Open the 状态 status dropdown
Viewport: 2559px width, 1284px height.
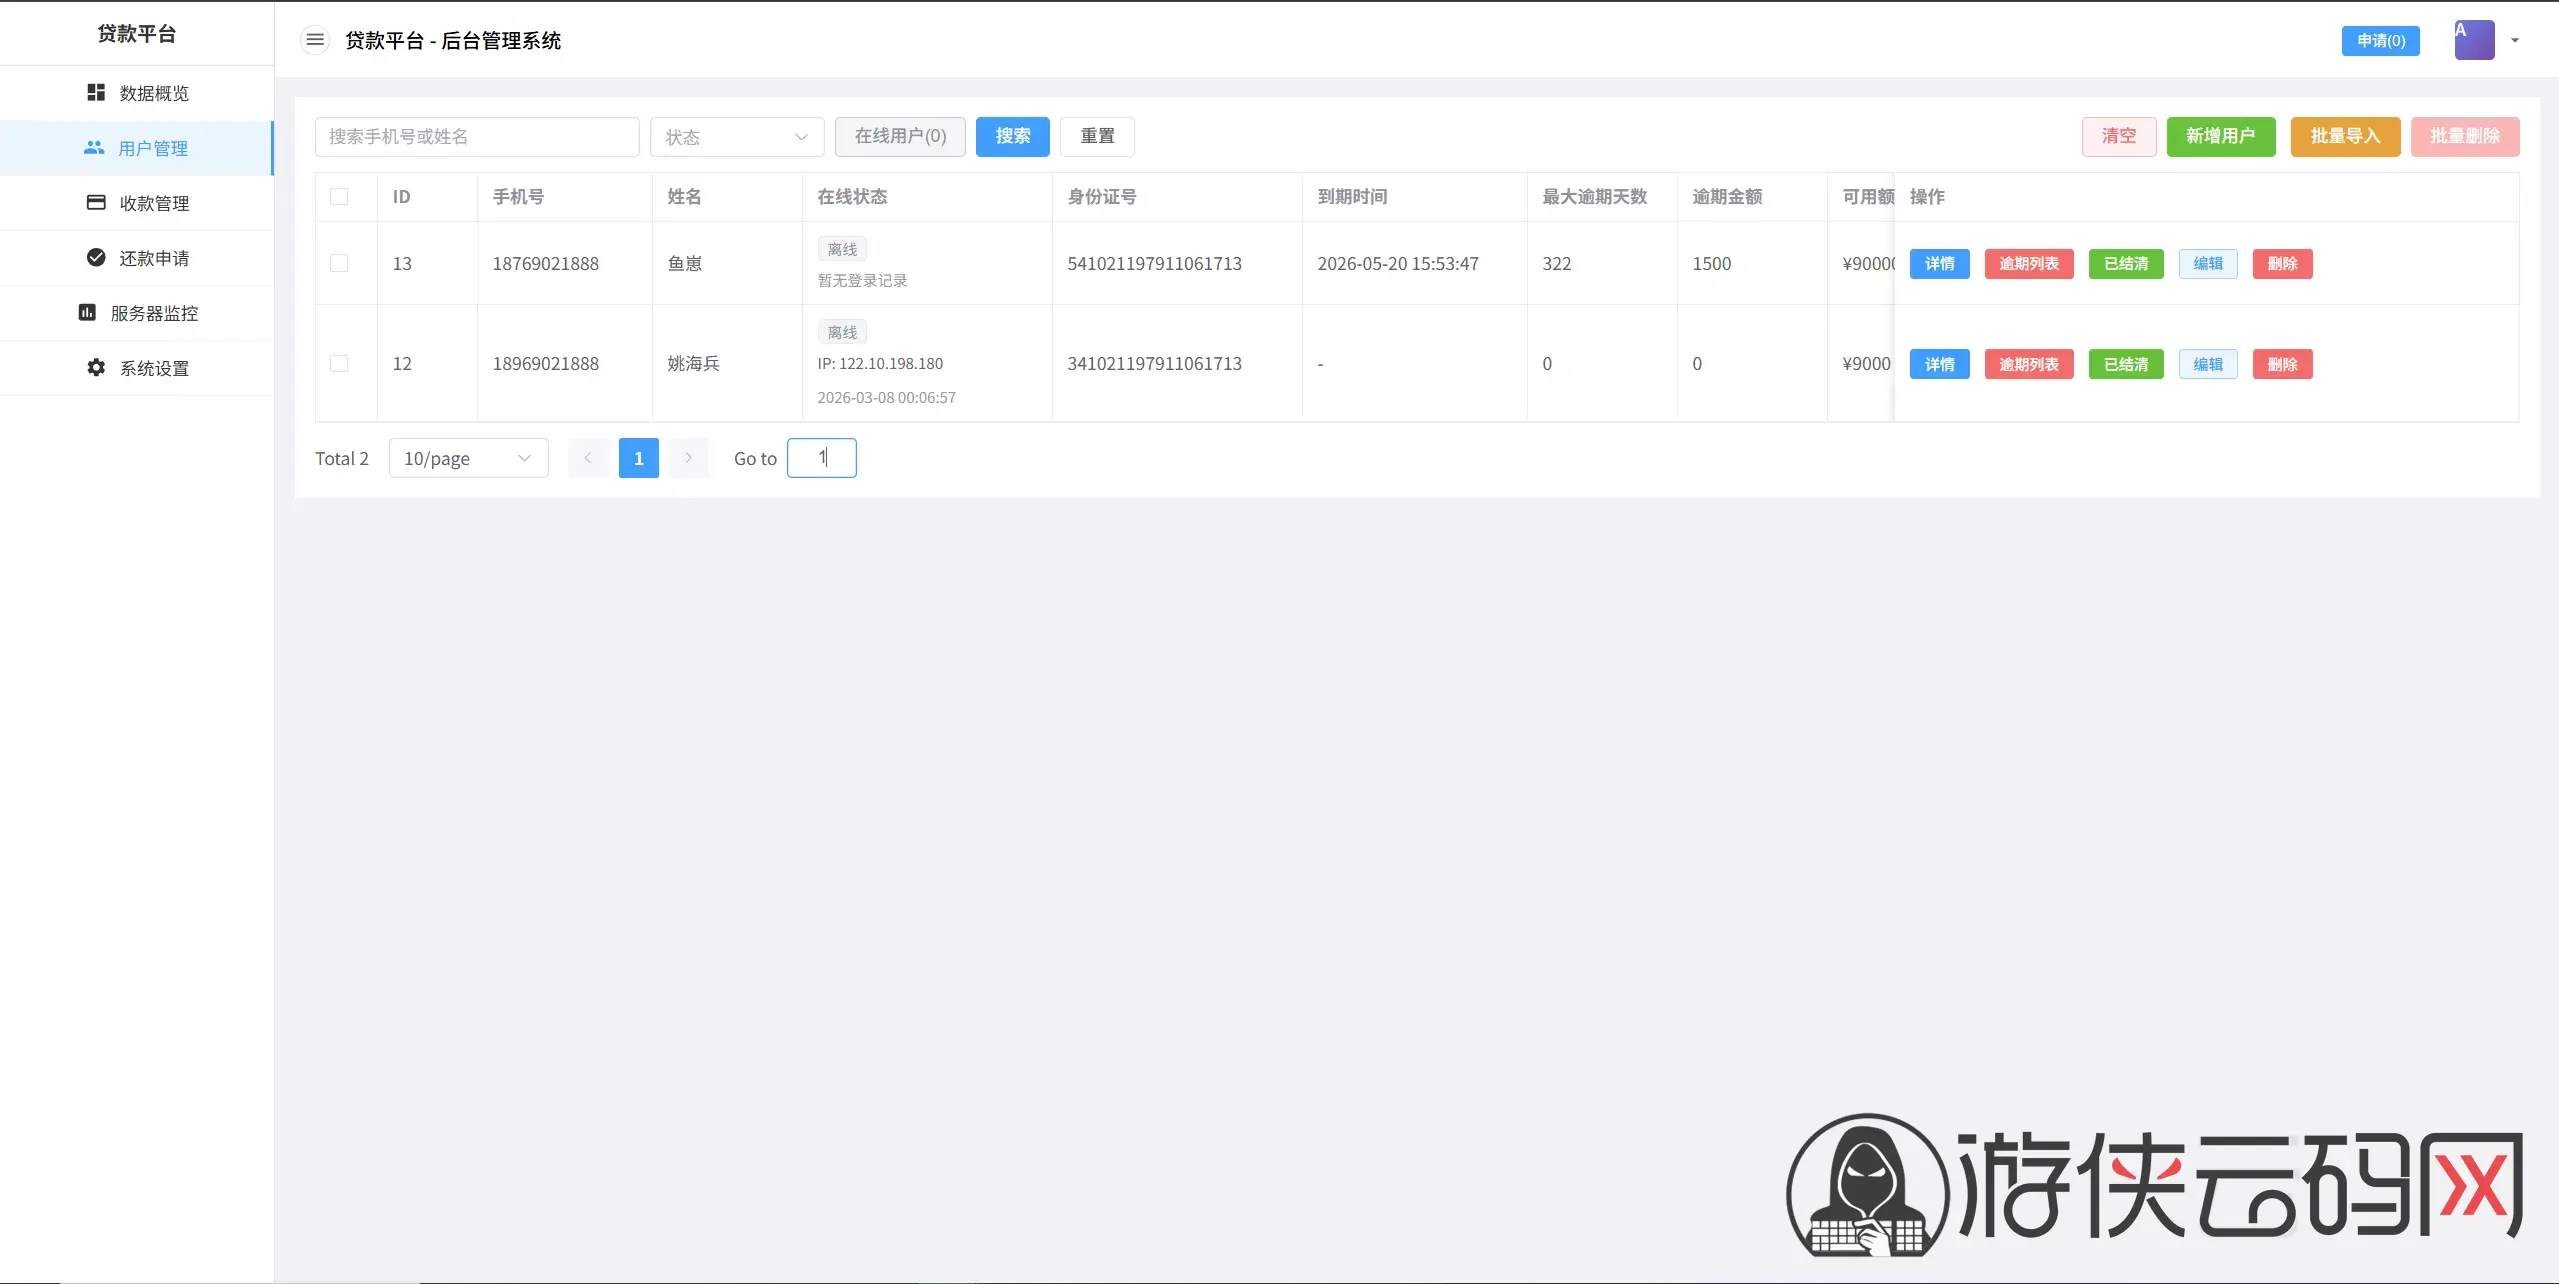pyautogui.click(x=737, y=137)
